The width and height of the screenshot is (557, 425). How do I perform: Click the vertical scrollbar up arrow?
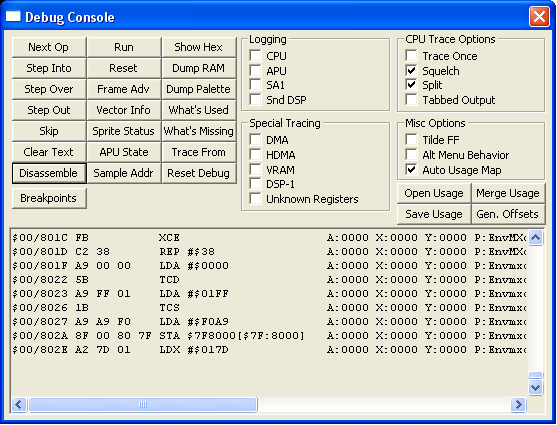pyautogui.click(x=535, y=237)
